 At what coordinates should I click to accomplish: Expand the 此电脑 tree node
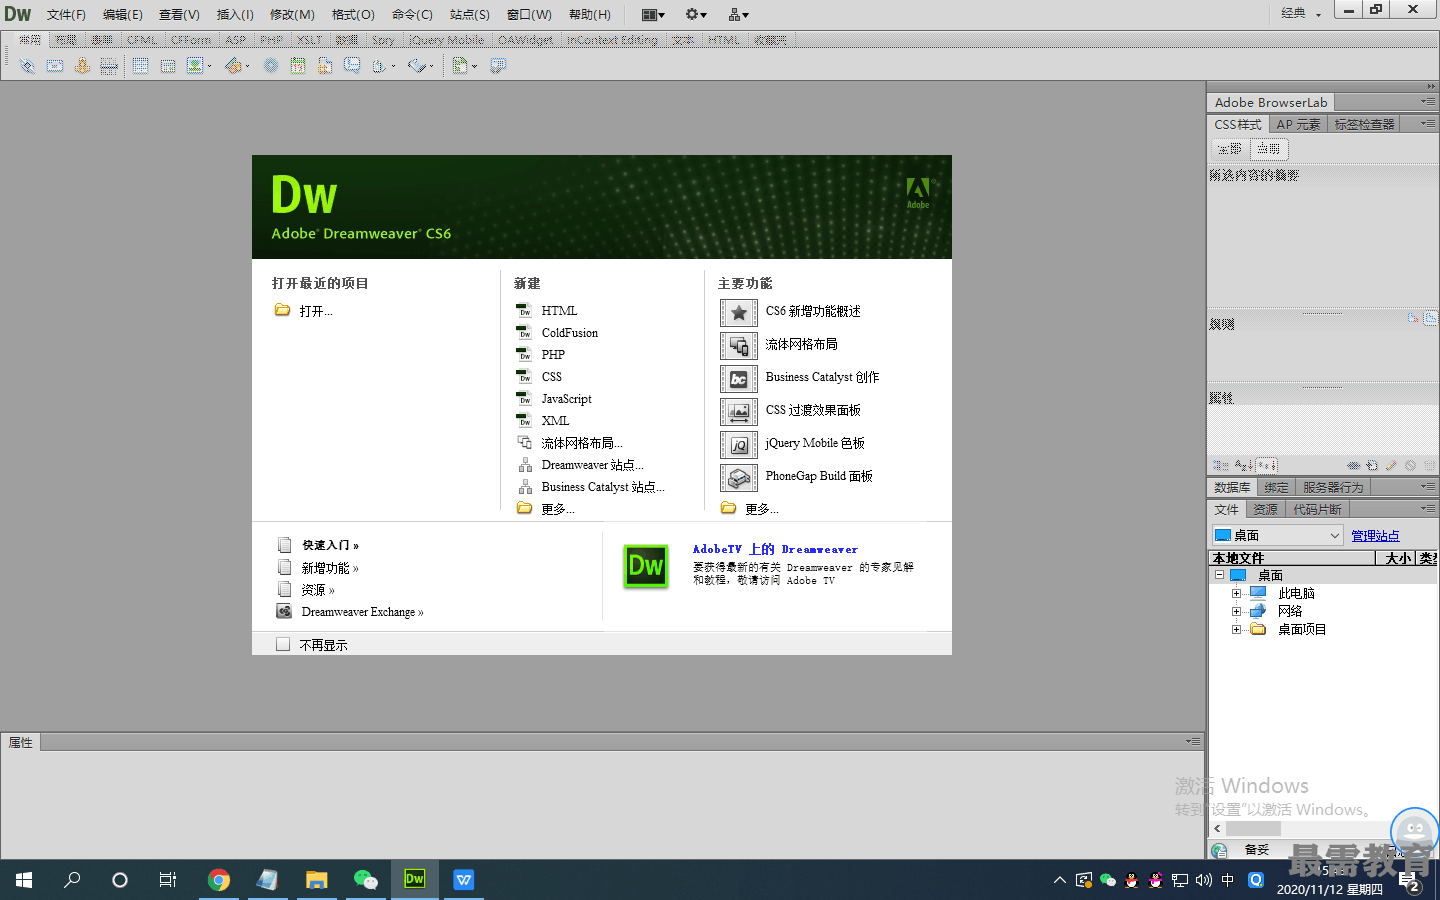pyautogui.click(x=1236, y=593)
